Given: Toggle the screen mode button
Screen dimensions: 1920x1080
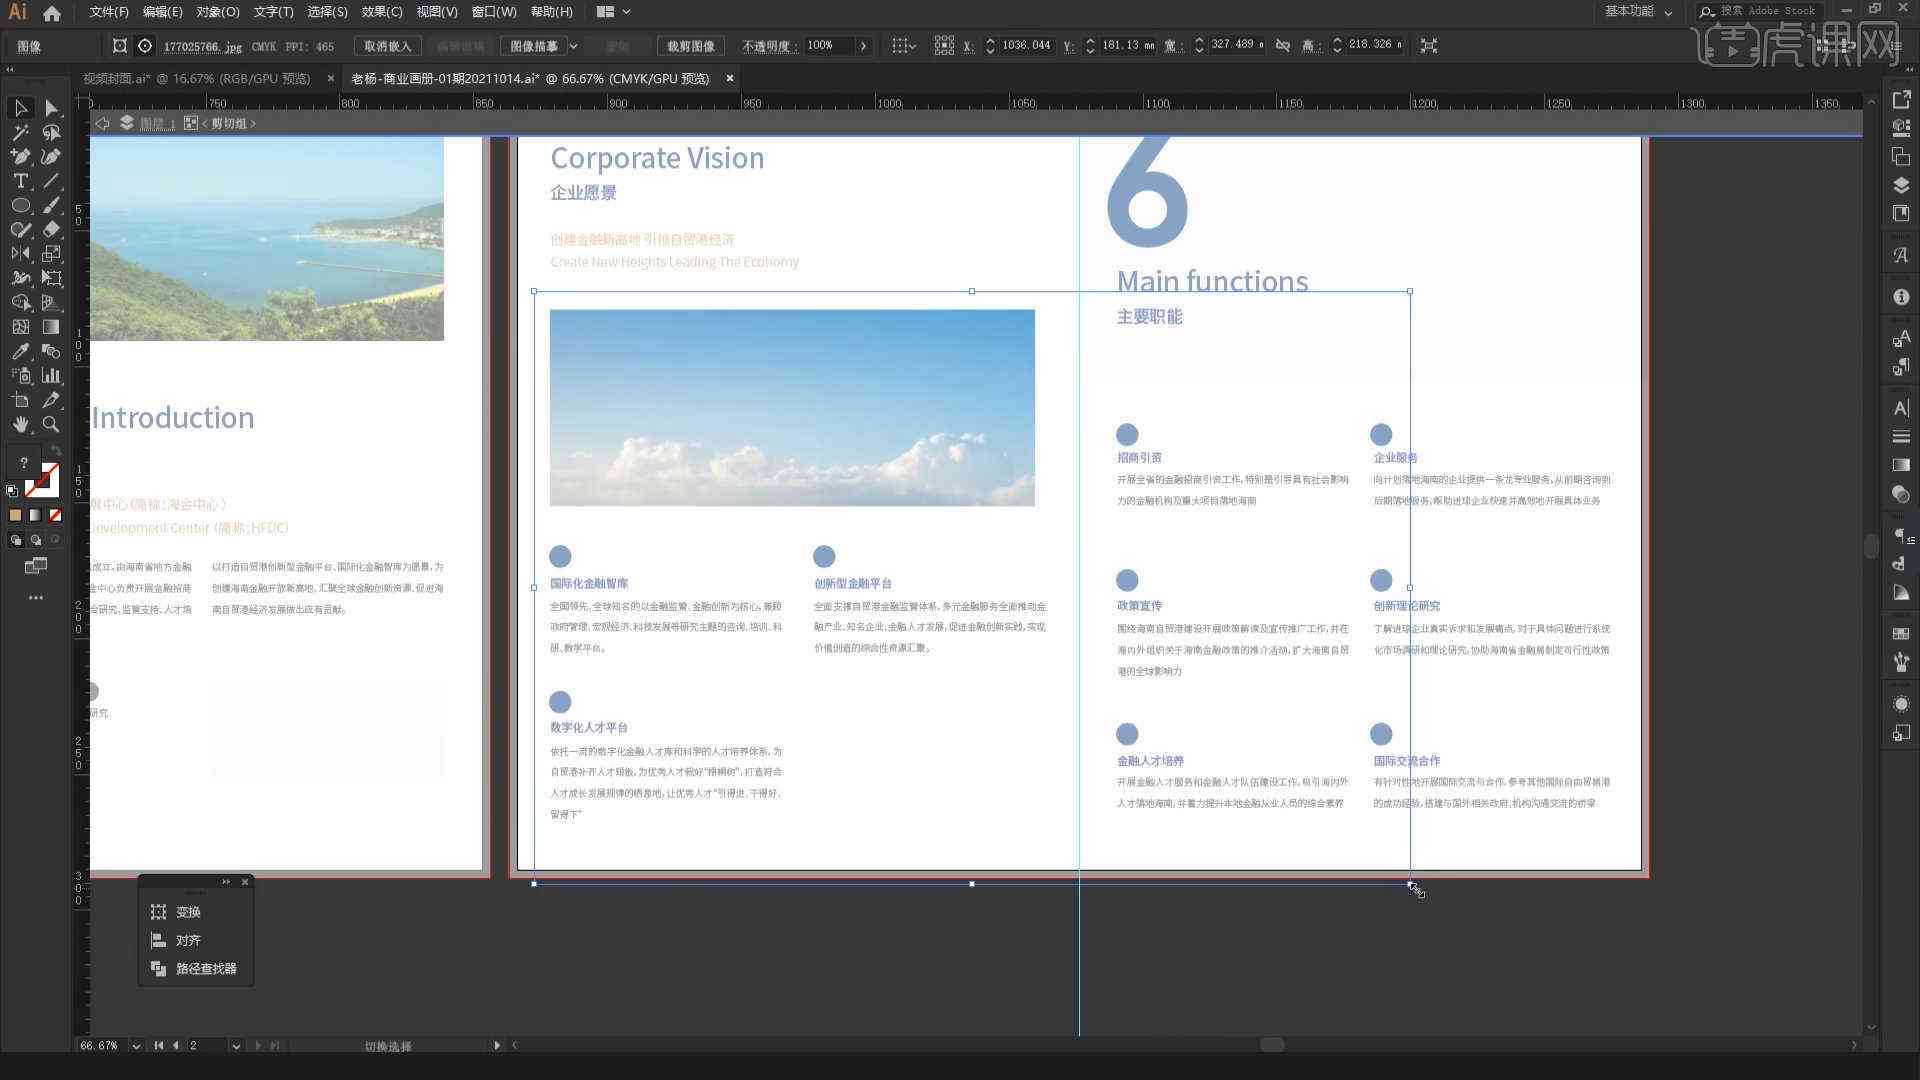Looking at the screenshot, I should pyautogui.click(x=36, y=566).
